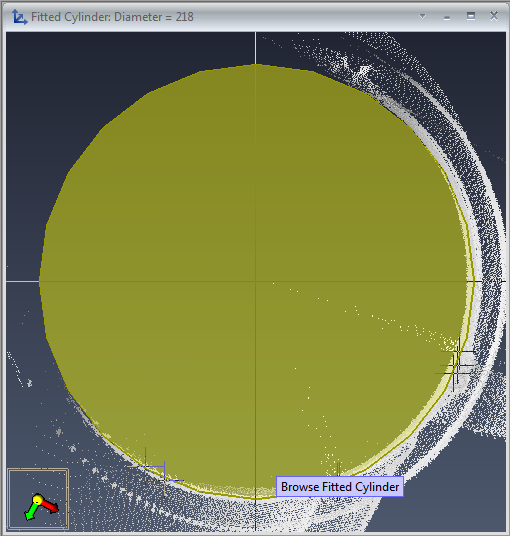
Task: Click the green arrow of the axis triad
Action: coord(31,511)
